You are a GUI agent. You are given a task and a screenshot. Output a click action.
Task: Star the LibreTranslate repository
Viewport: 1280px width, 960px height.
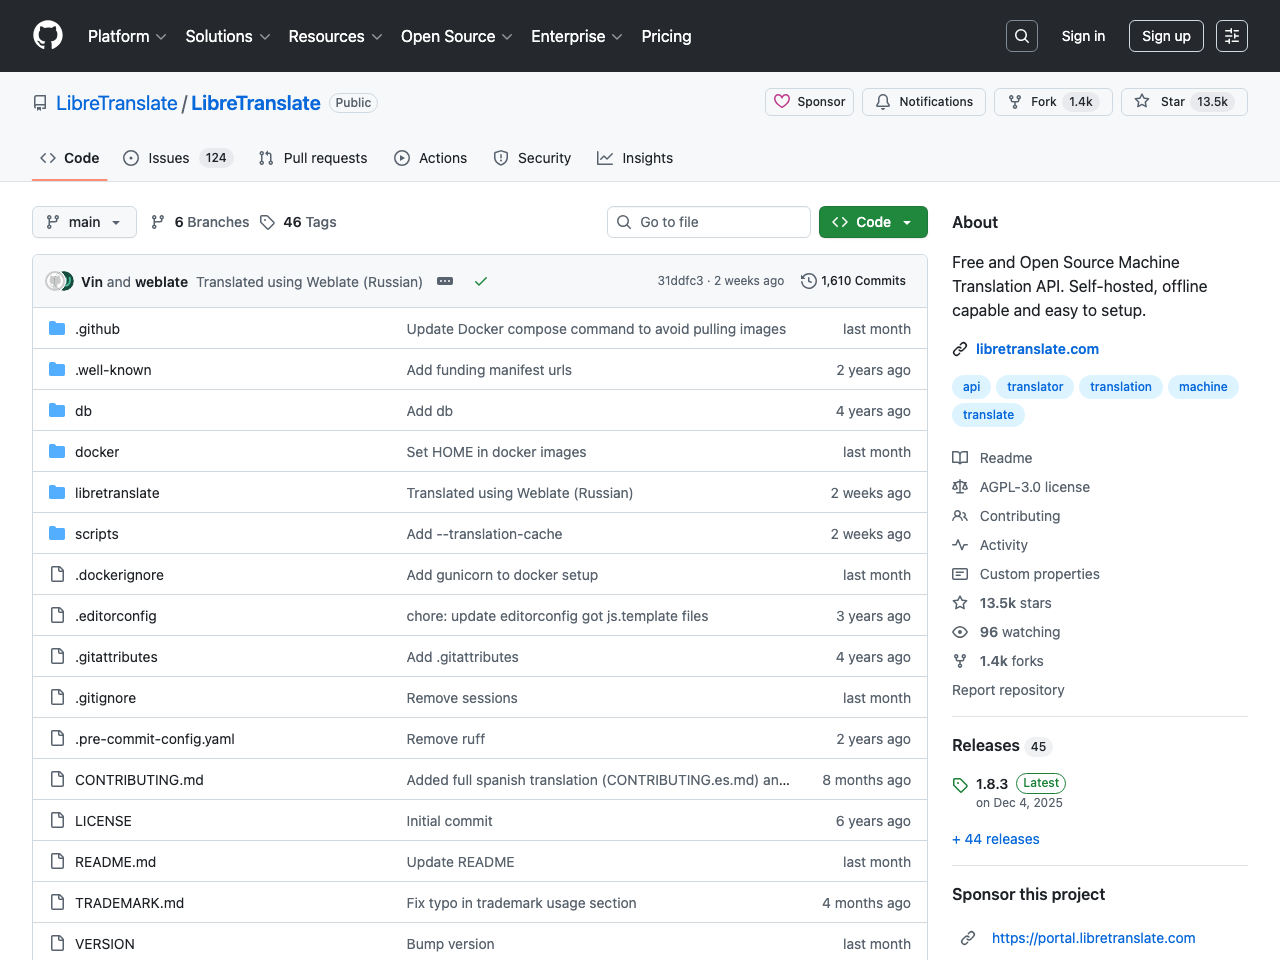click(1184, 102)
